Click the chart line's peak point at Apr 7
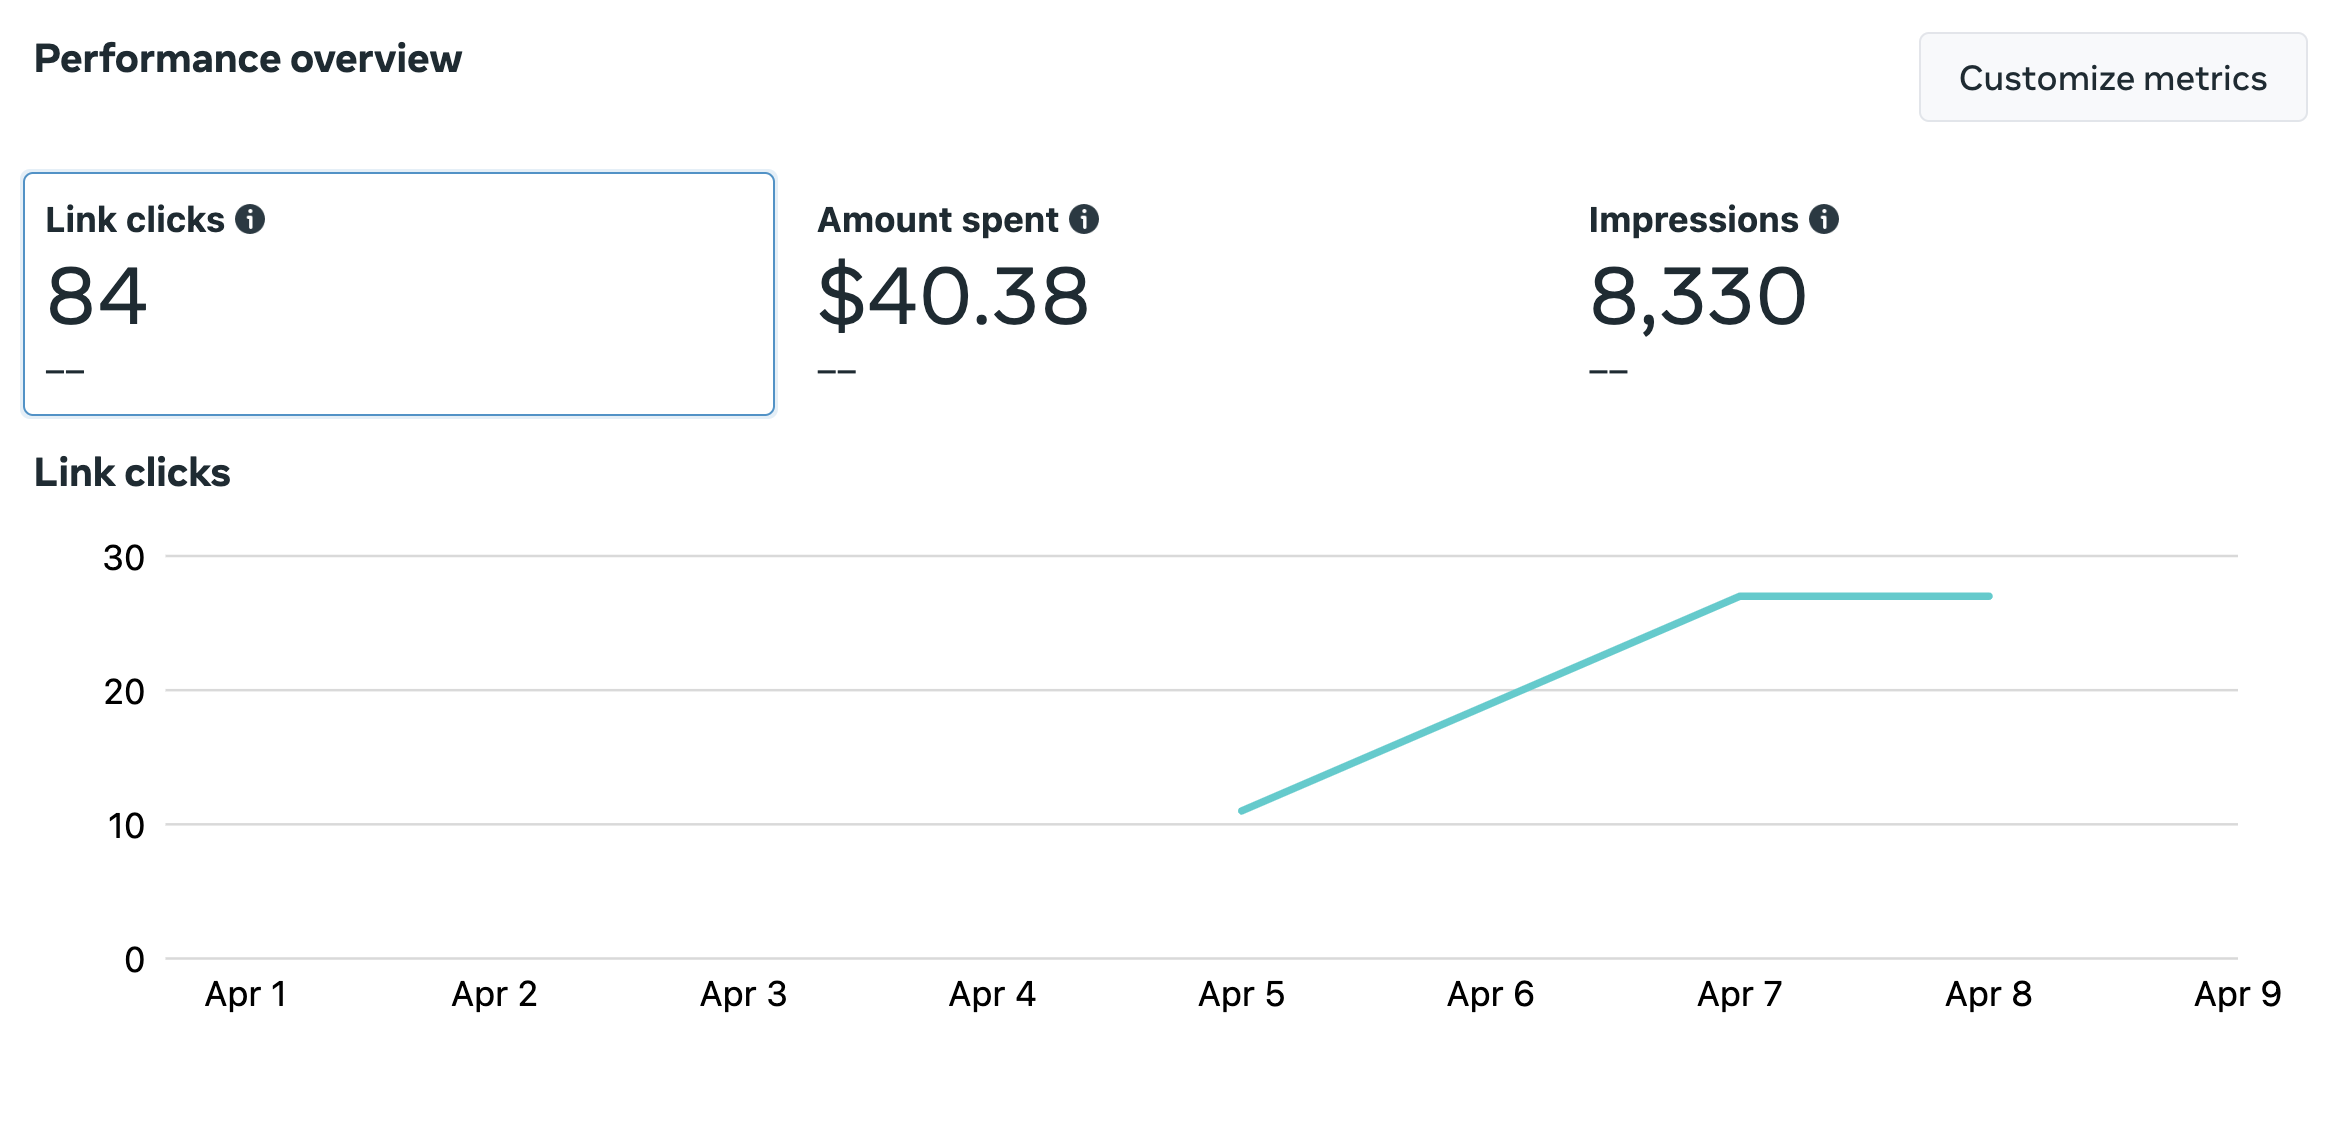The width and height of the screenshot is (2338, 1142). pyautogui.click(x=1740, y=596)
